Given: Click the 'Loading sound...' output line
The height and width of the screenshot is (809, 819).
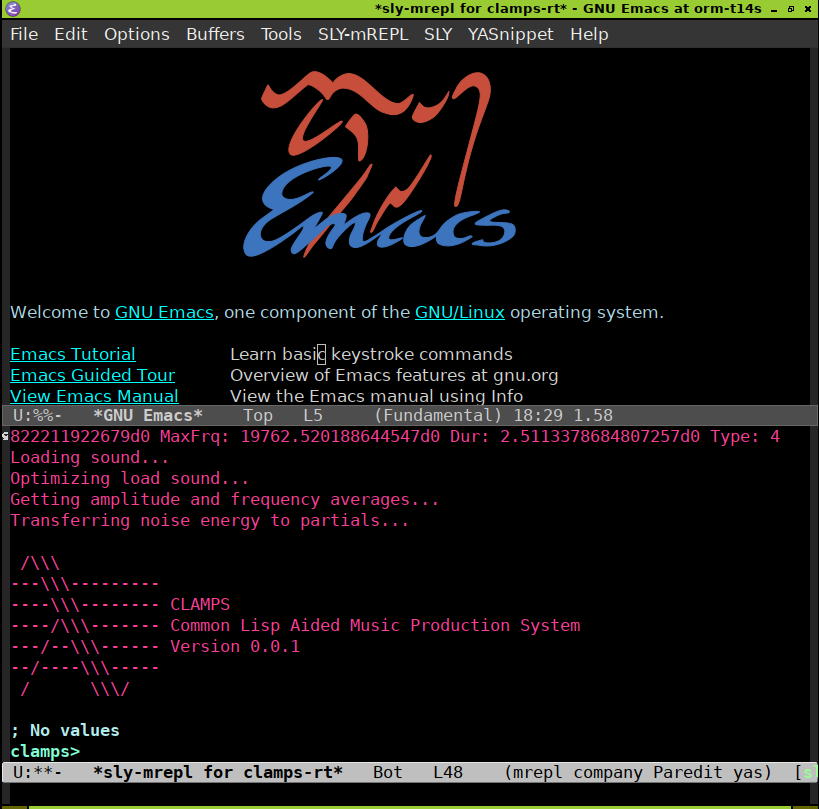Looking at the screenshot, I should (x=90, y=458).
